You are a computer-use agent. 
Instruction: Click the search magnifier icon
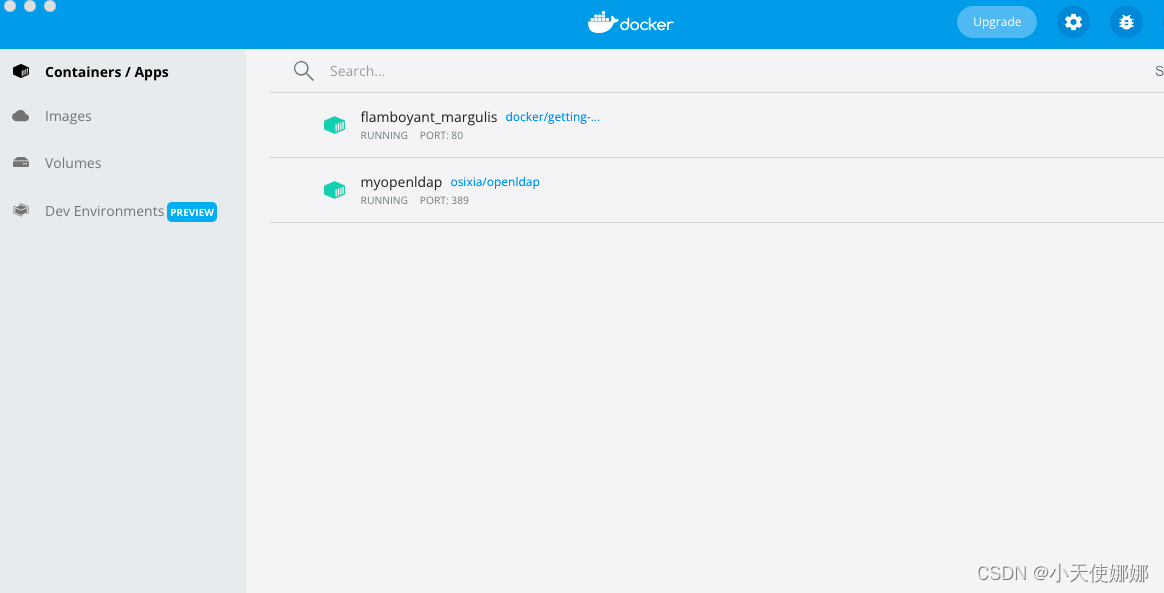(304, 71)
